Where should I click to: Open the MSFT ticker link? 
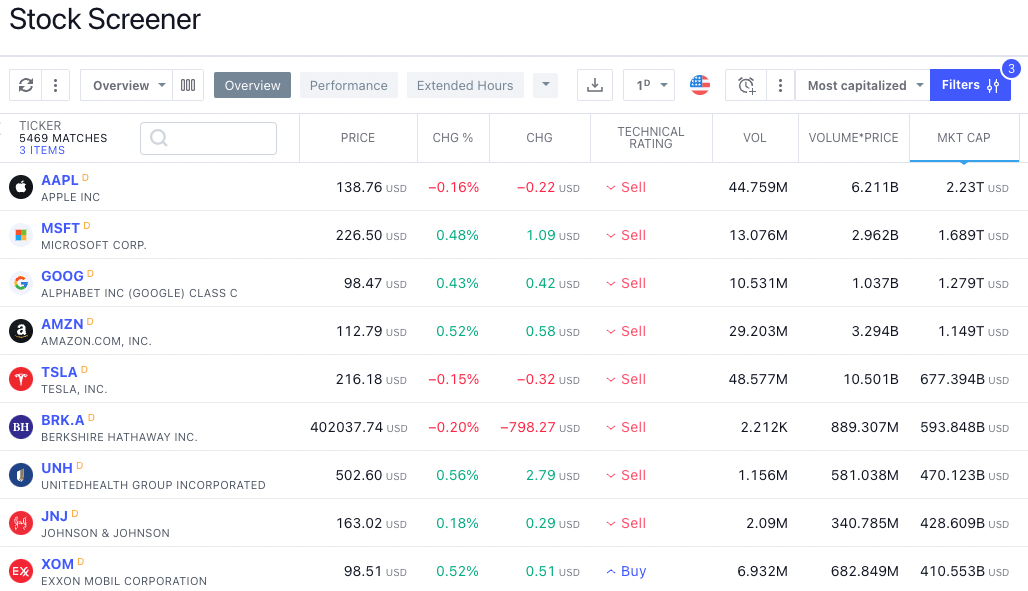(60, 228)
